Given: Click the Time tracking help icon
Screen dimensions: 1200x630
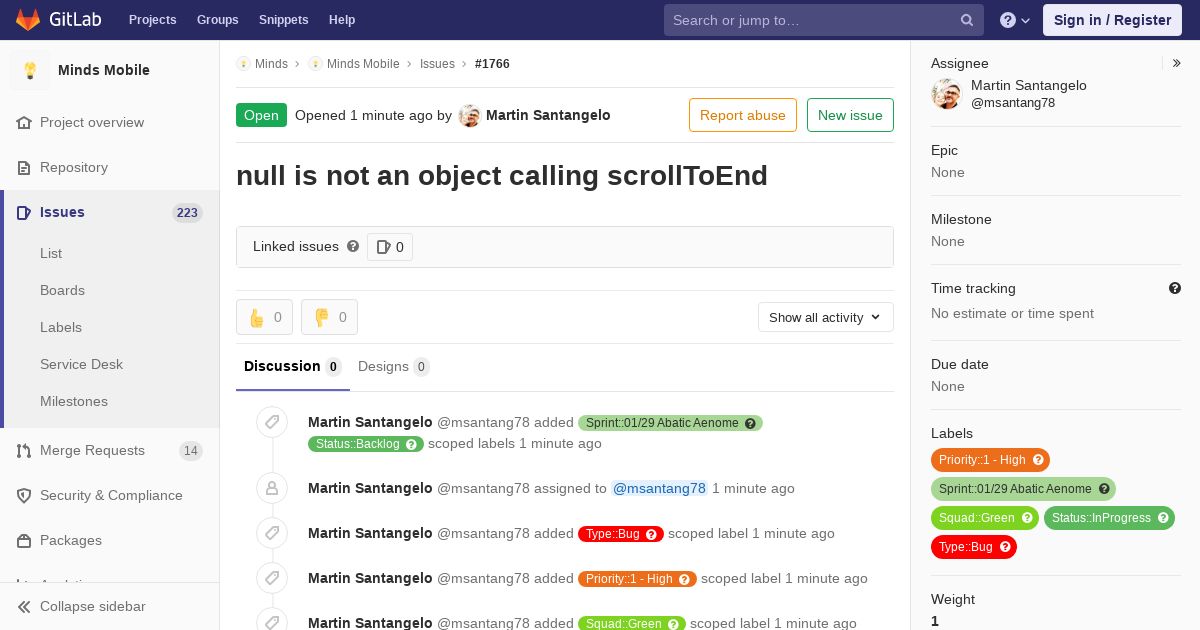Looking at the screenshot, I should (1175, 288).
